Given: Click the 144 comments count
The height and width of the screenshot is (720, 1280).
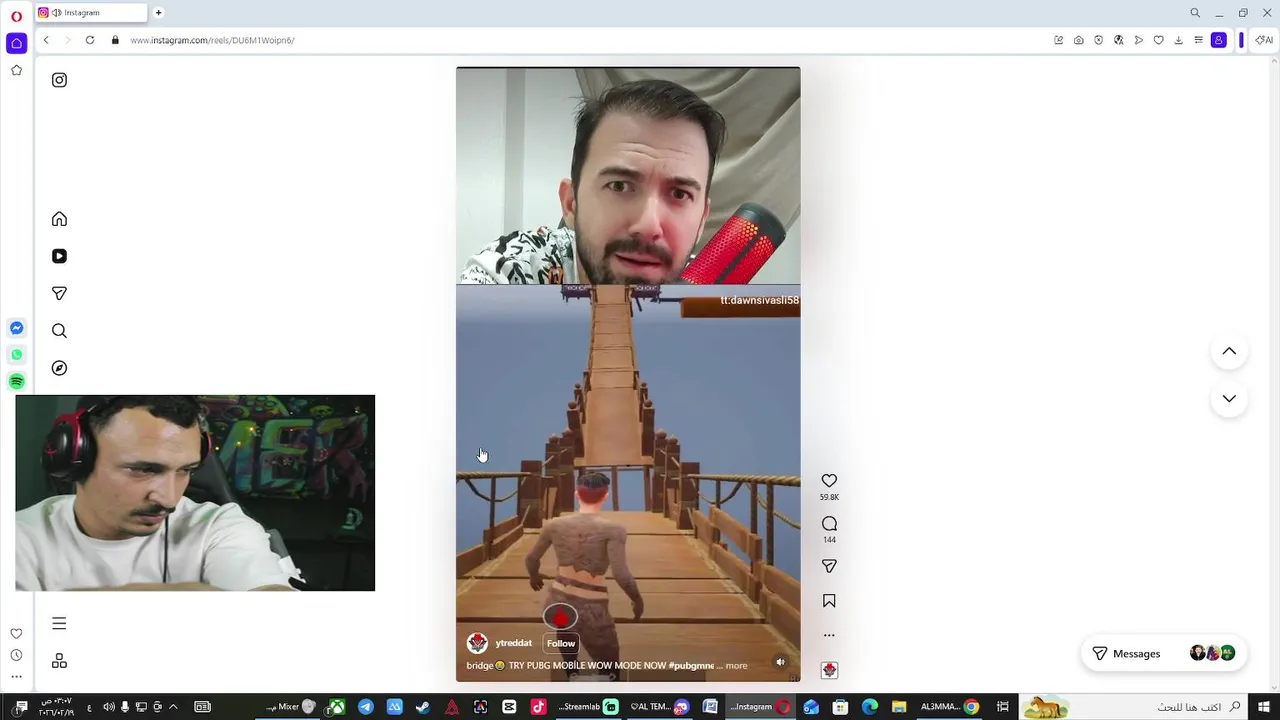Looking at the screenshot, I should pos(829,540).
